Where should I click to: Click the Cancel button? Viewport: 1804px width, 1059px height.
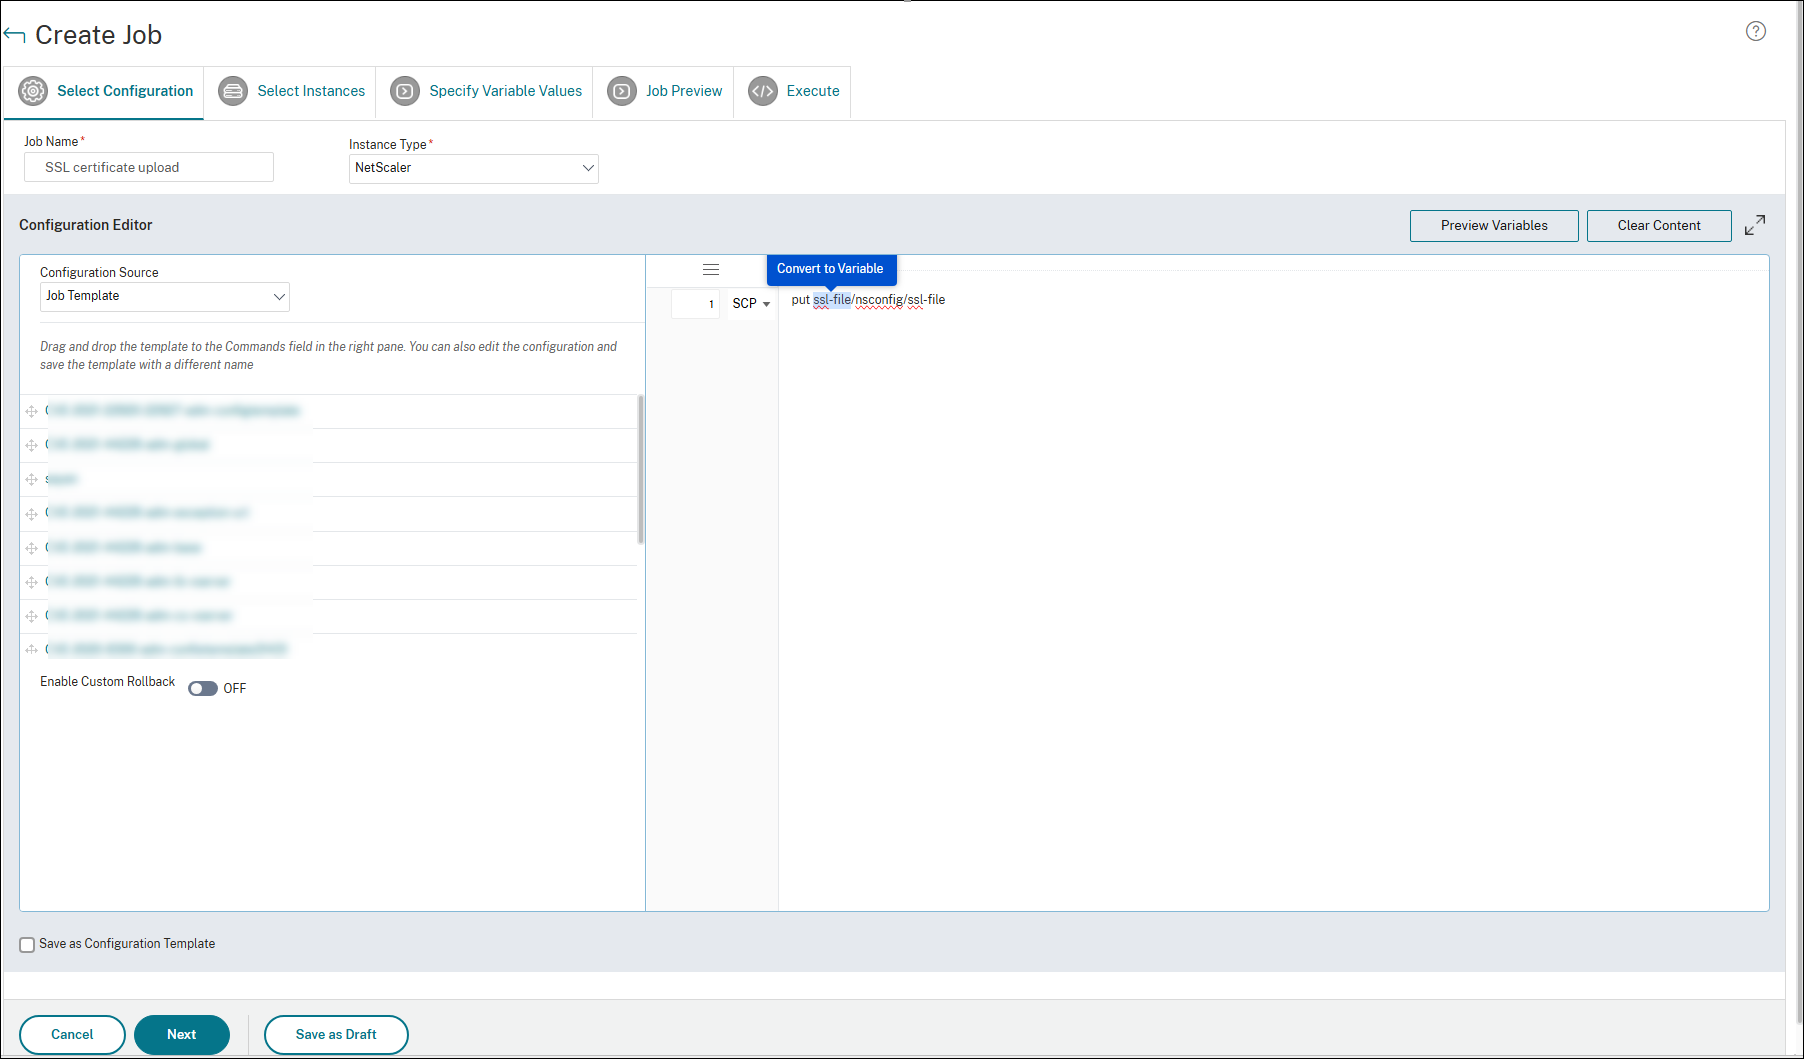click(72, 1035)
